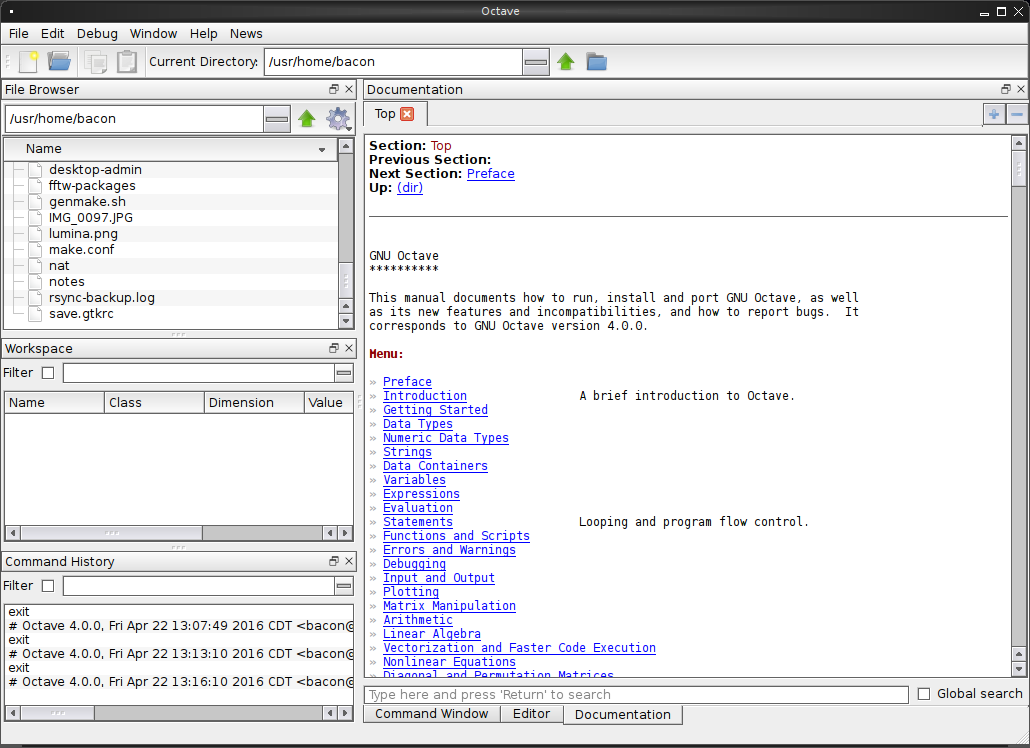Image resolution: width=1030 pixels, height=748 pixels.
Task: Open the Workspace filter dropdown
Action: (344, 373)
